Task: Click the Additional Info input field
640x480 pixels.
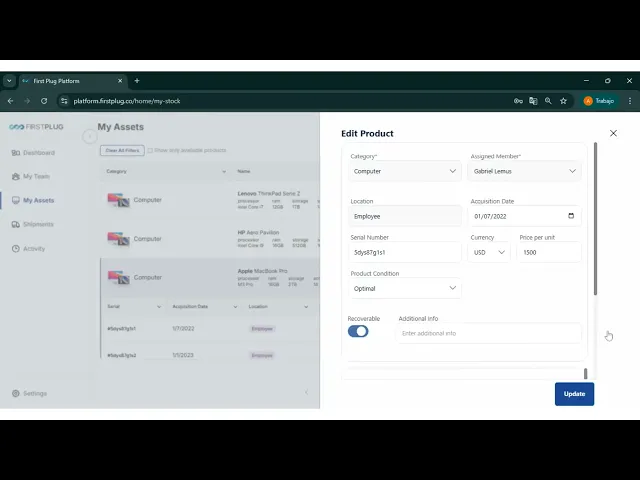Action: tap(489, 333)
